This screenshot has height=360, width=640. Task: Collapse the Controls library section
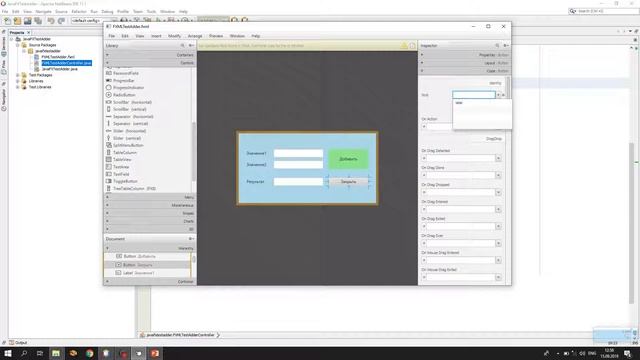coord(150,63)
